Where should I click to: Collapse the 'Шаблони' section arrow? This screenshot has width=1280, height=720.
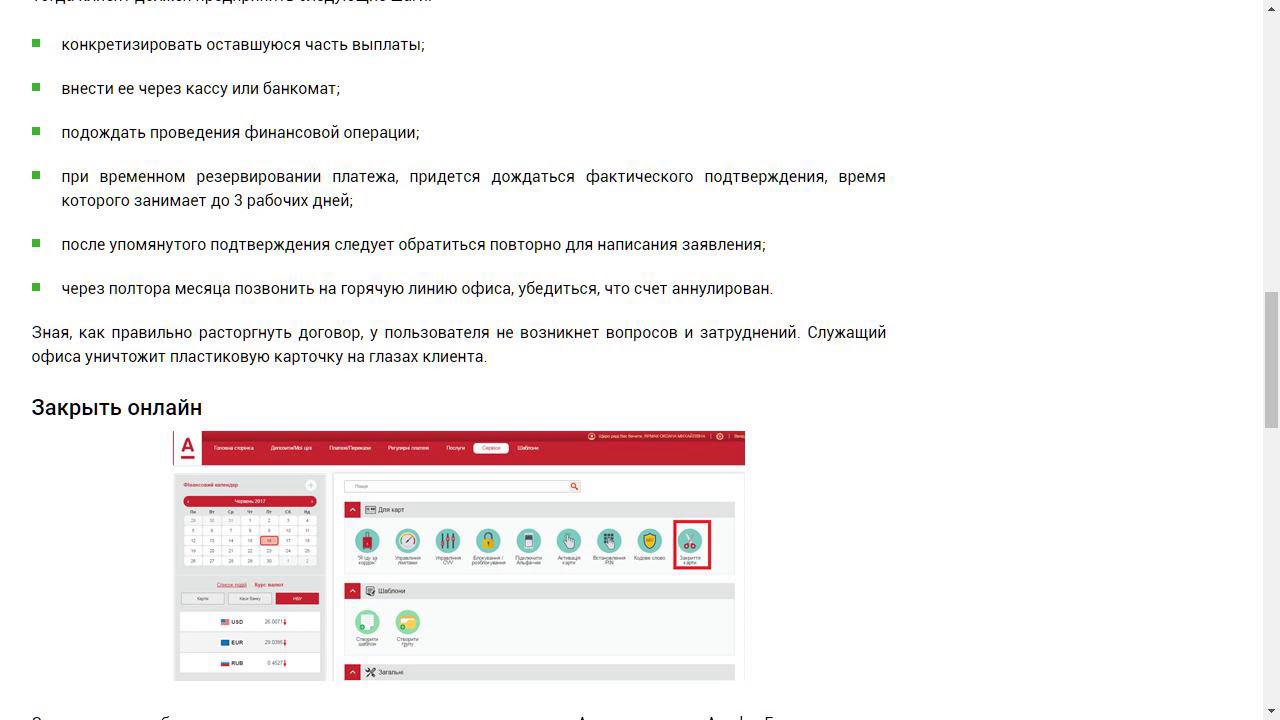click(352, 591)
